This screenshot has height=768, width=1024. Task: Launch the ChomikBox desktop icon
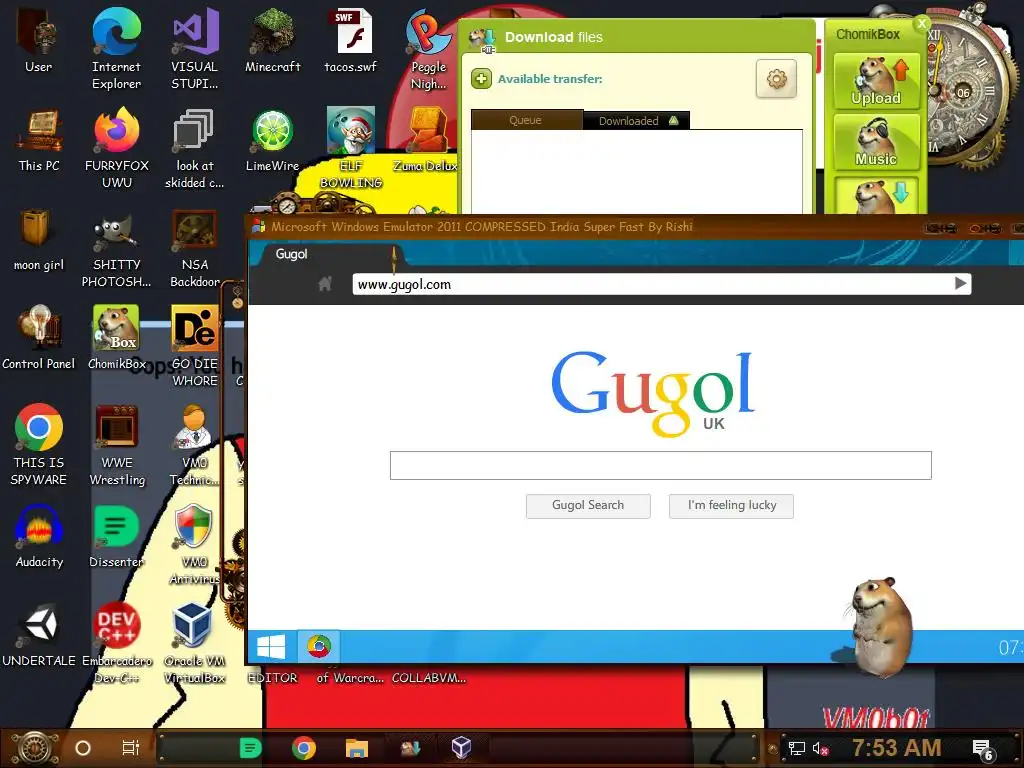pos(116,337)
